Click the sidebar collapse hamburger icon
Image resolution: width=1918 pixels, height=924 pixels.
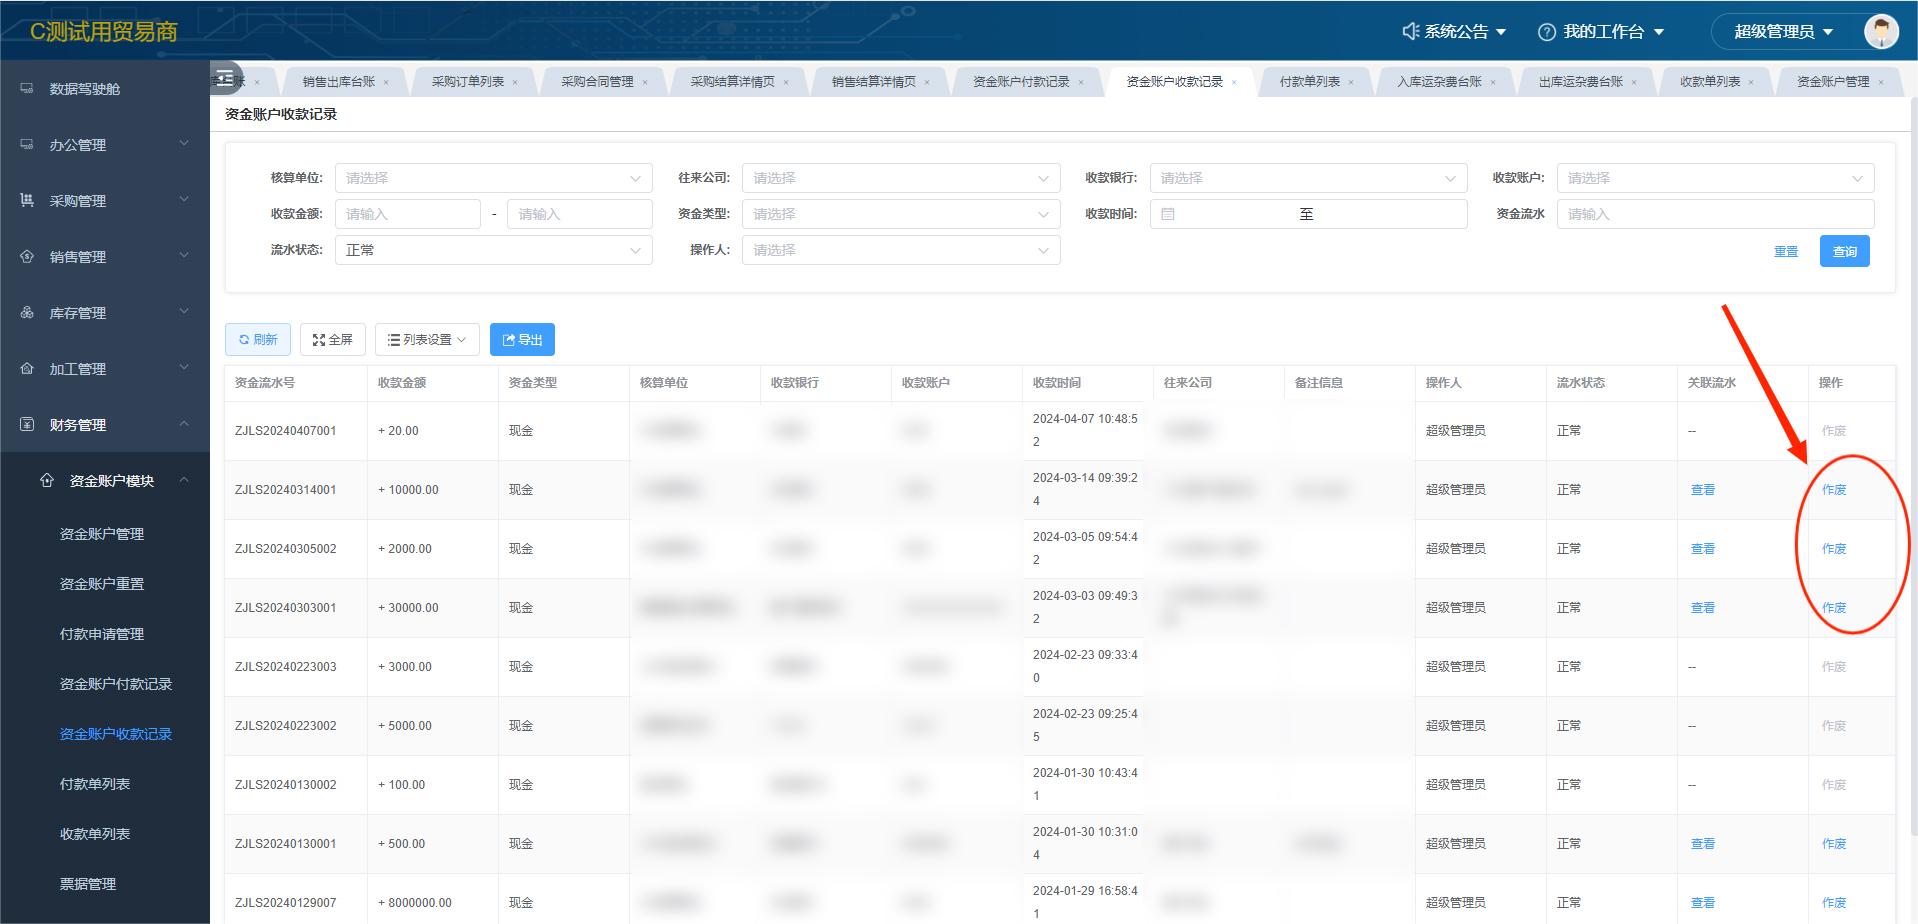coord(226,78)
